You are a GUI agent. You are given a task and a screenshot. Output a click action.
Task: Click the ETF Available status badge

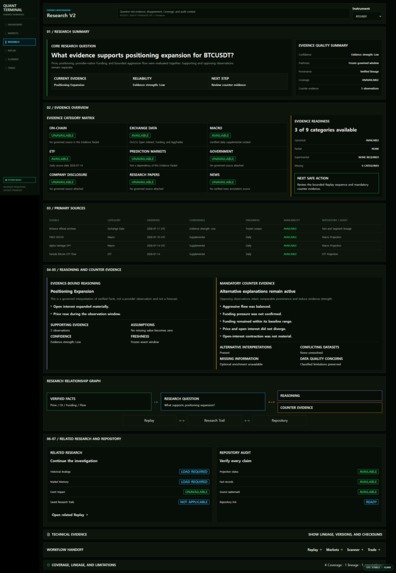pos(60,159)
